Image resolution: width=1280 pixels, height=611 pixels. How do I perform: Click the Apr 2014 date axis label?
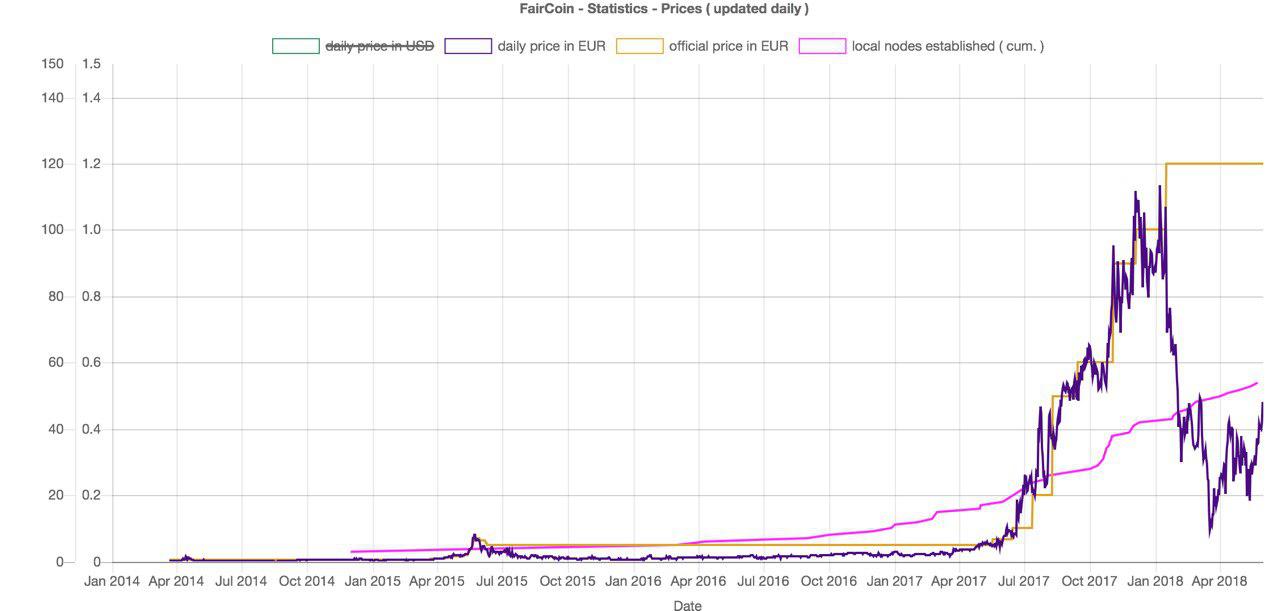pyautogui.click(x=176, y=581)
